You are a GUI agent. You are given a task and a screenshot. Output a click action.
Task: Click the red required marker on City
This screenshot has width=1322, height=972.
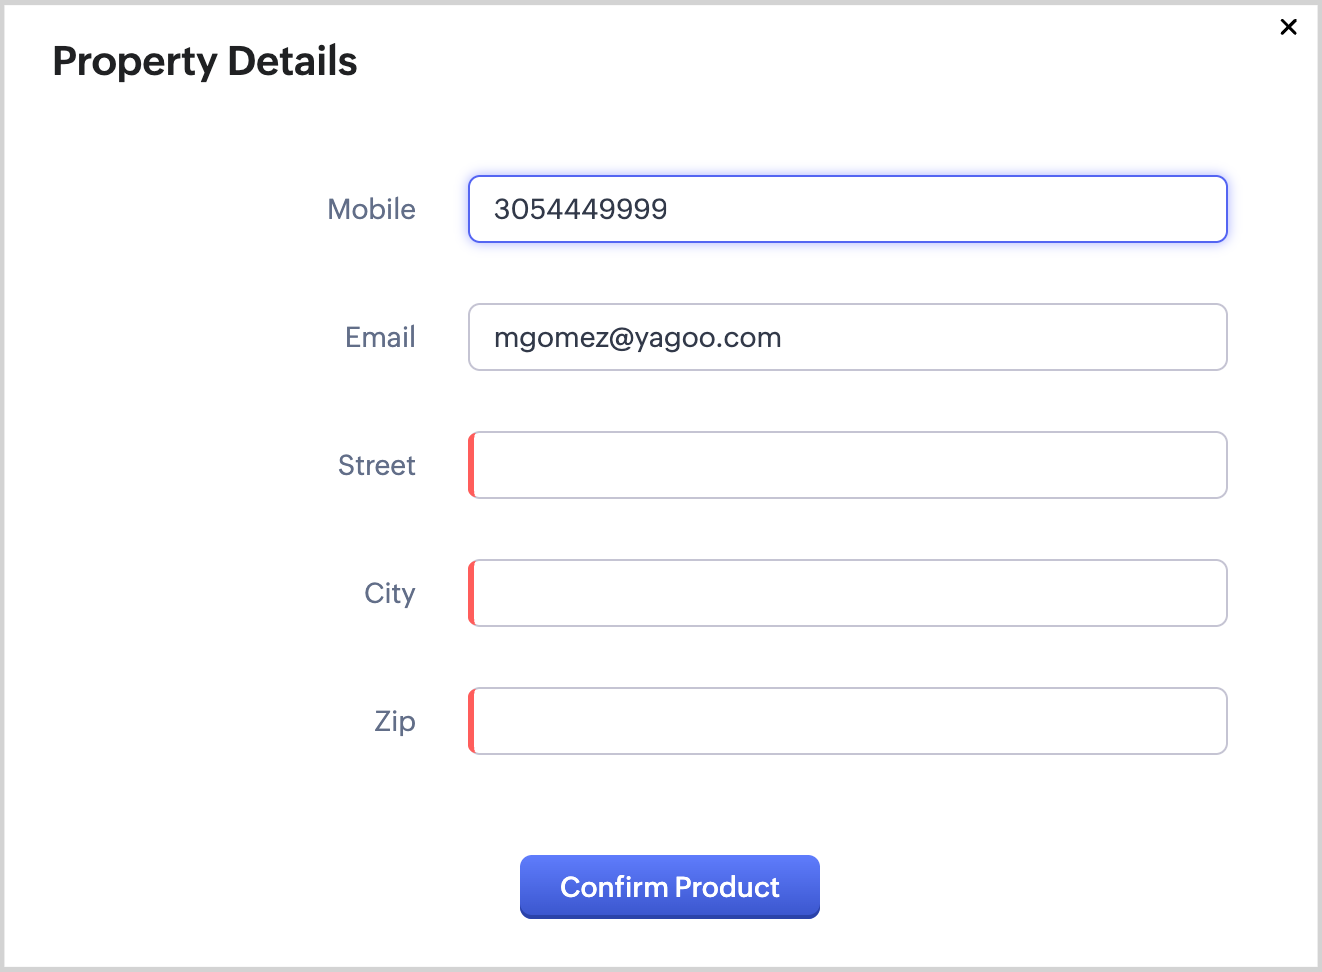pyautogui.click(x=471, y=593)
